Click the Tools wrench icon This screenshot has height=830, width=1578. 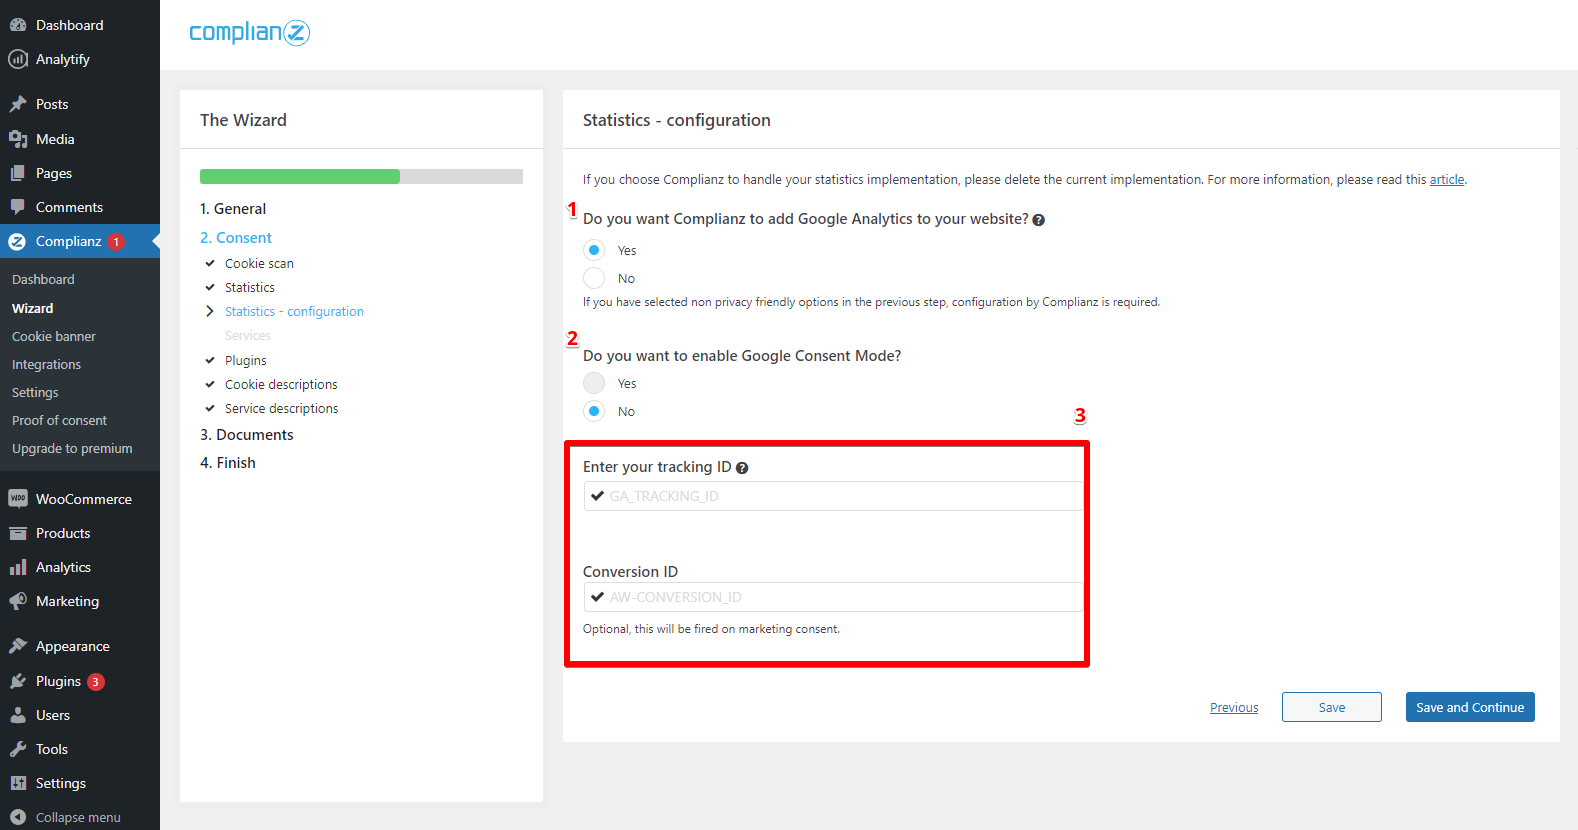18,749
